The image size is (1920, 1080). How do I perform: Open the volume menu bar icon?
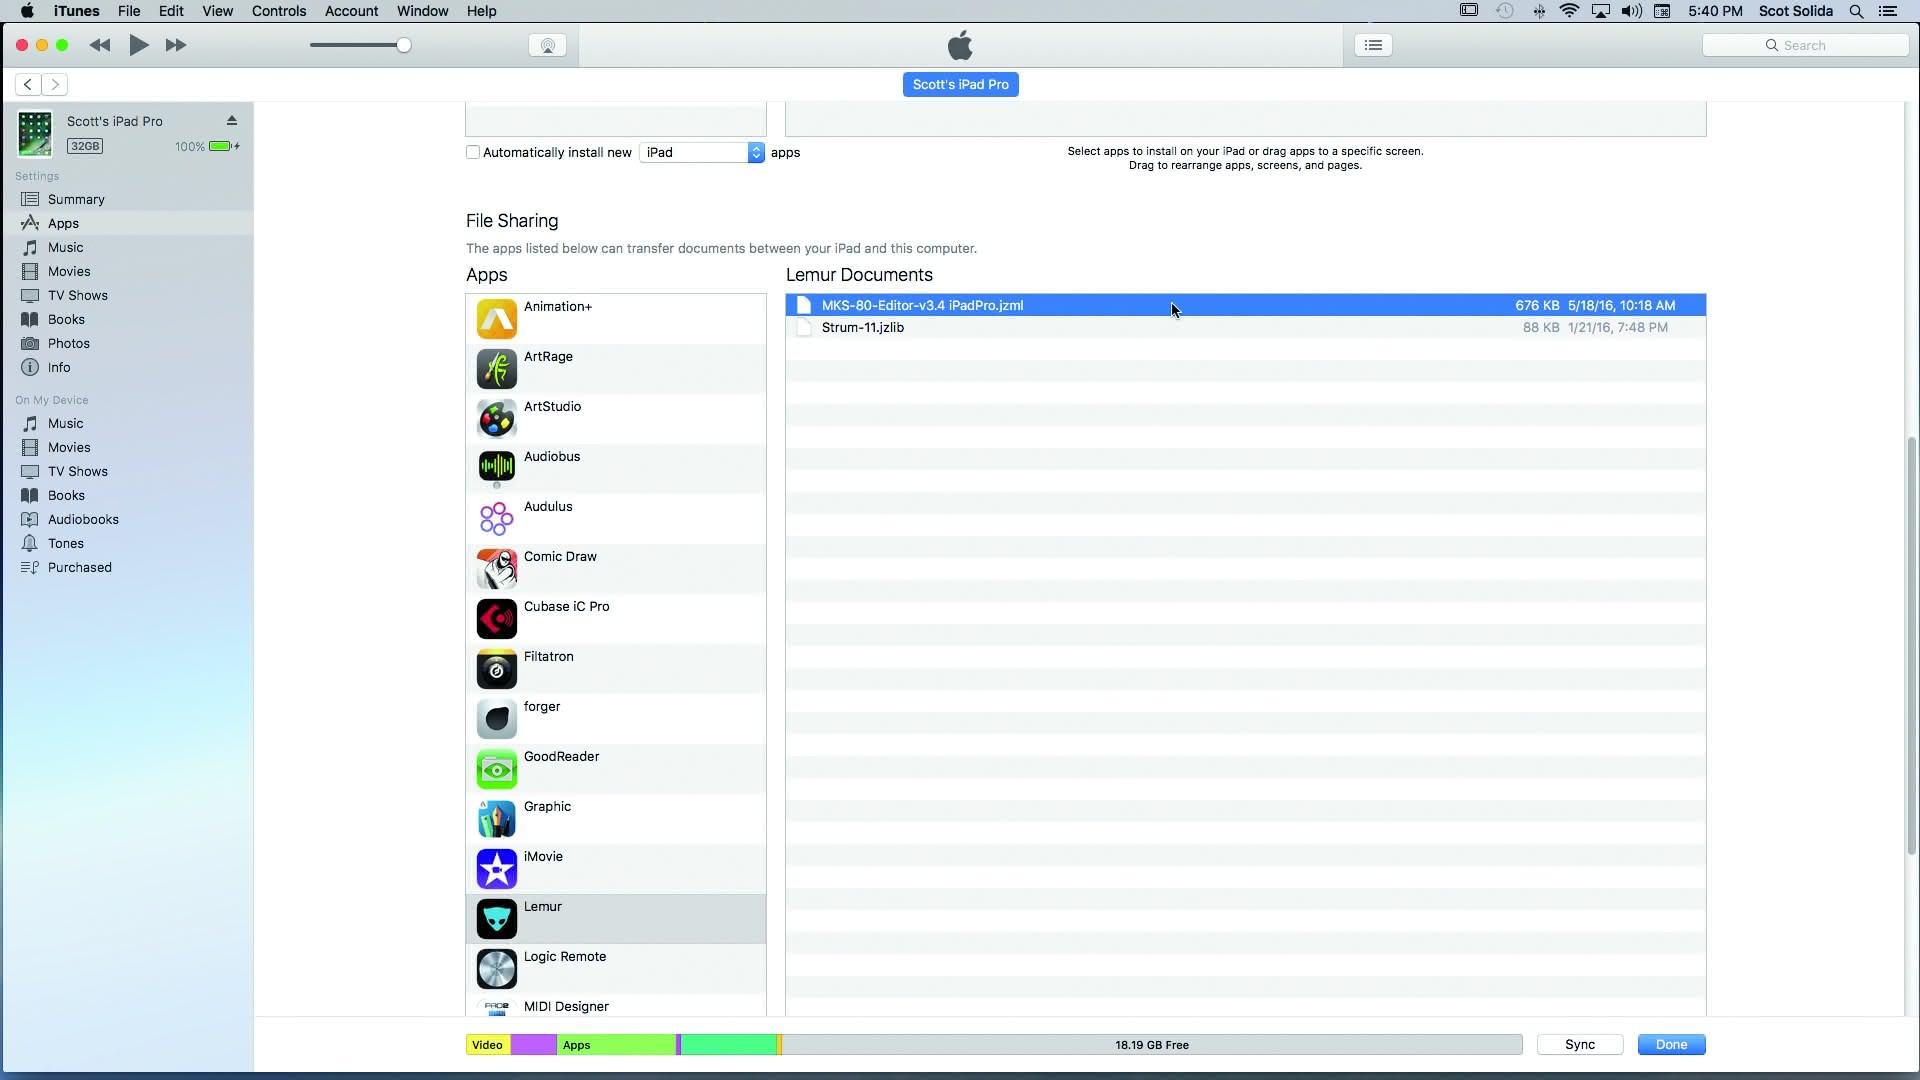pyautogui.click(x=1631, y=11)
